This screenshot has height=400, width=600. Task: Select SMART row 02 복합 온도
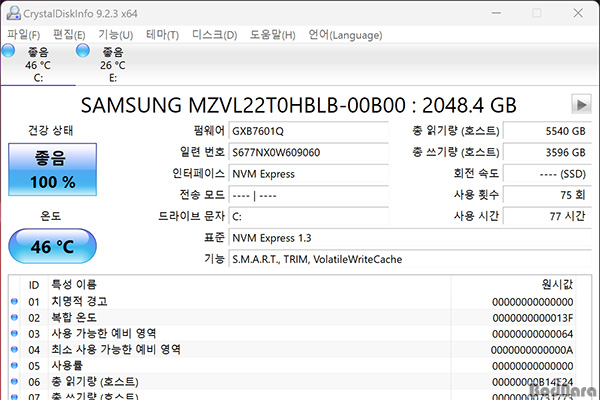pyautogui.click(x=292, y=318)
